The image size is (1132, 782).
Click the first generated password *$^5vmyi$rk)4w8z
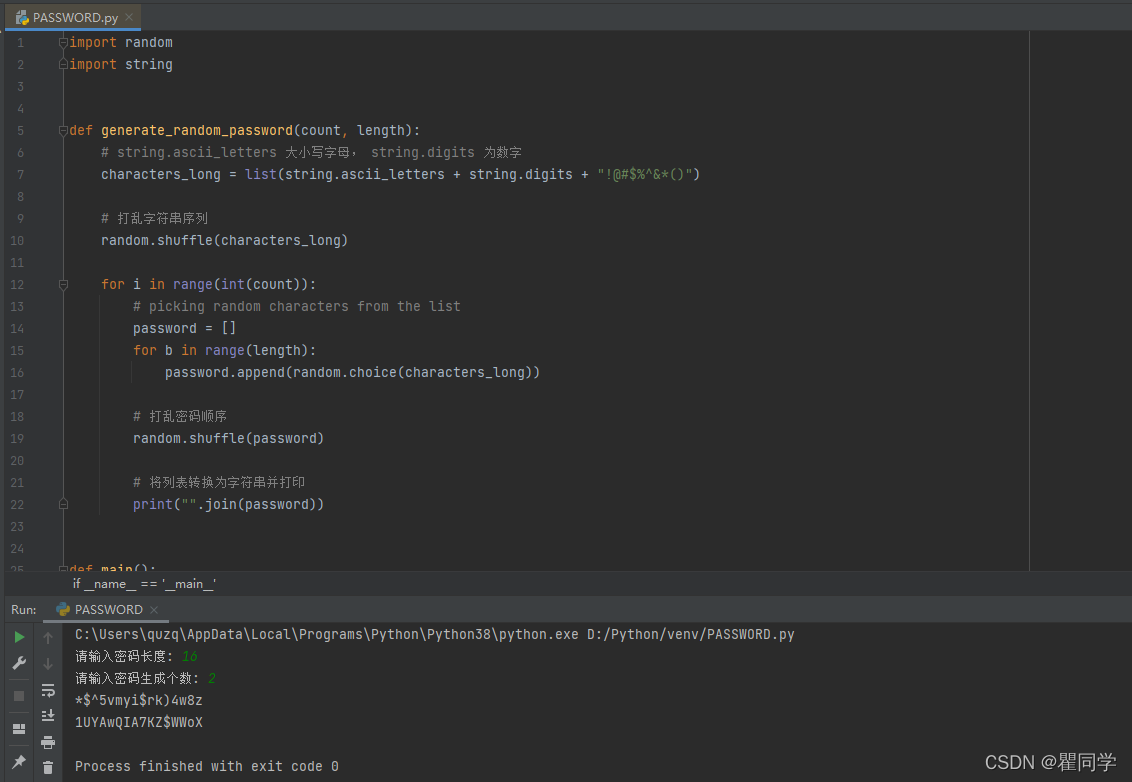[139, 700]
